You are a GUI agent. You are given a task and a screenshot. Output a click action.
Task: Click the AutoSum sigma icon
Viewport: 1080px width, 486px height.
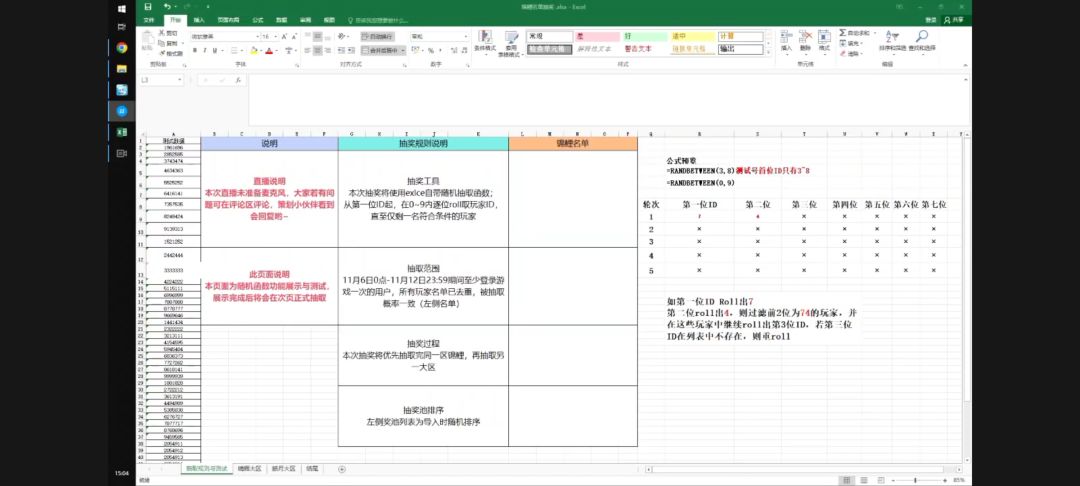click(843, 32)
